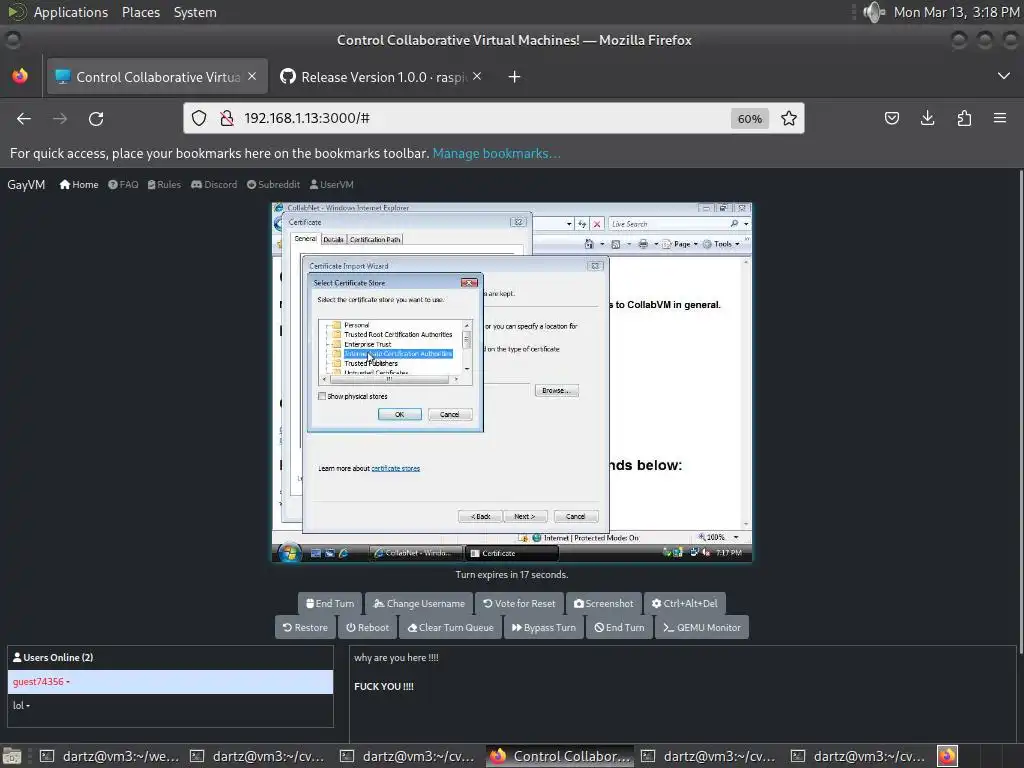Click the IE feeds icon in VM toolbar
The height and width of the screenshot is (768, 1024).
[x=615, y=244]
